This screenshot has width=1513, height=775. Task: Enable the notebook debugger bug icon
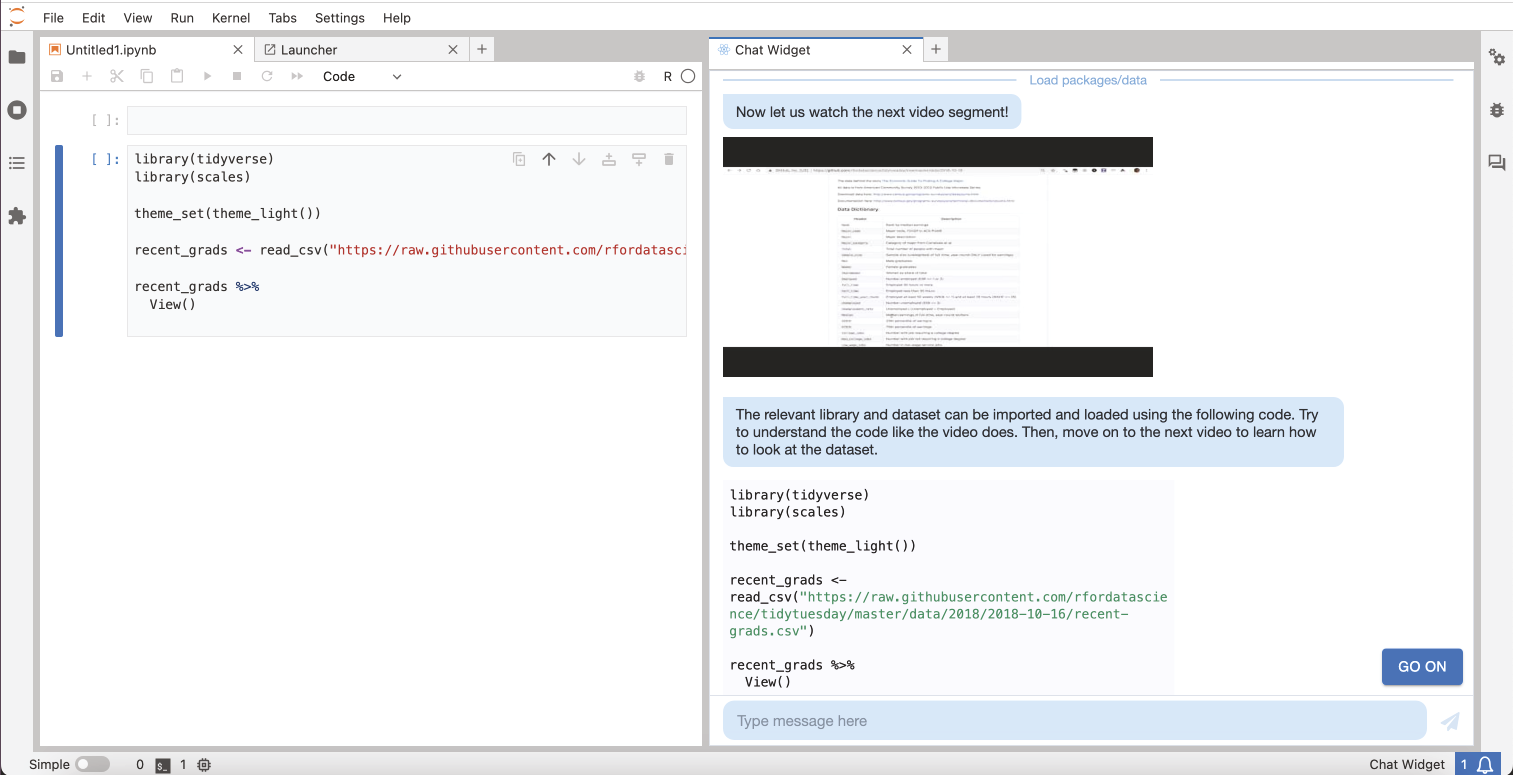coord(640,76)
